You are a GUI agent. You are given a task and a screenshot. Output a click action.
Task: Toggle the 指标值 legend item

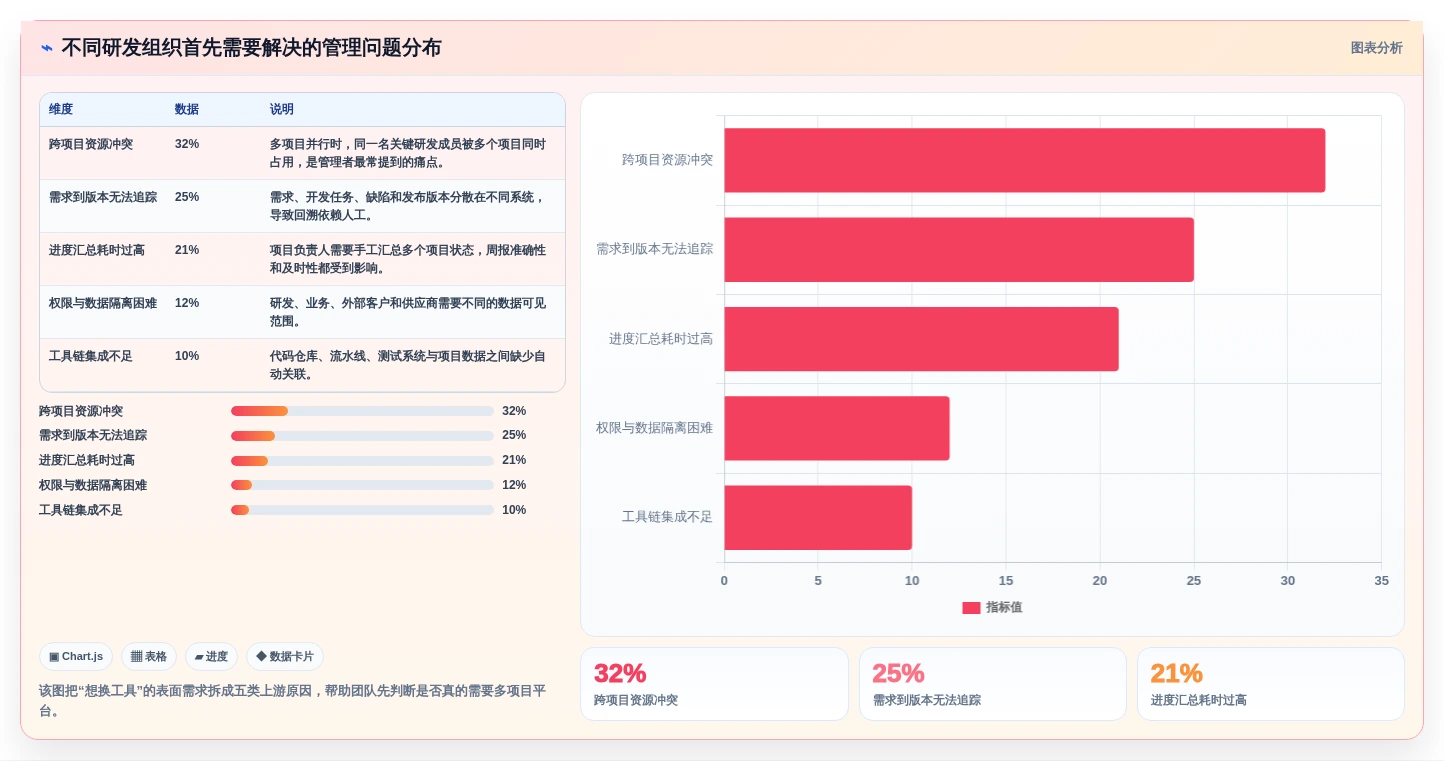click(x=992, y=607)
